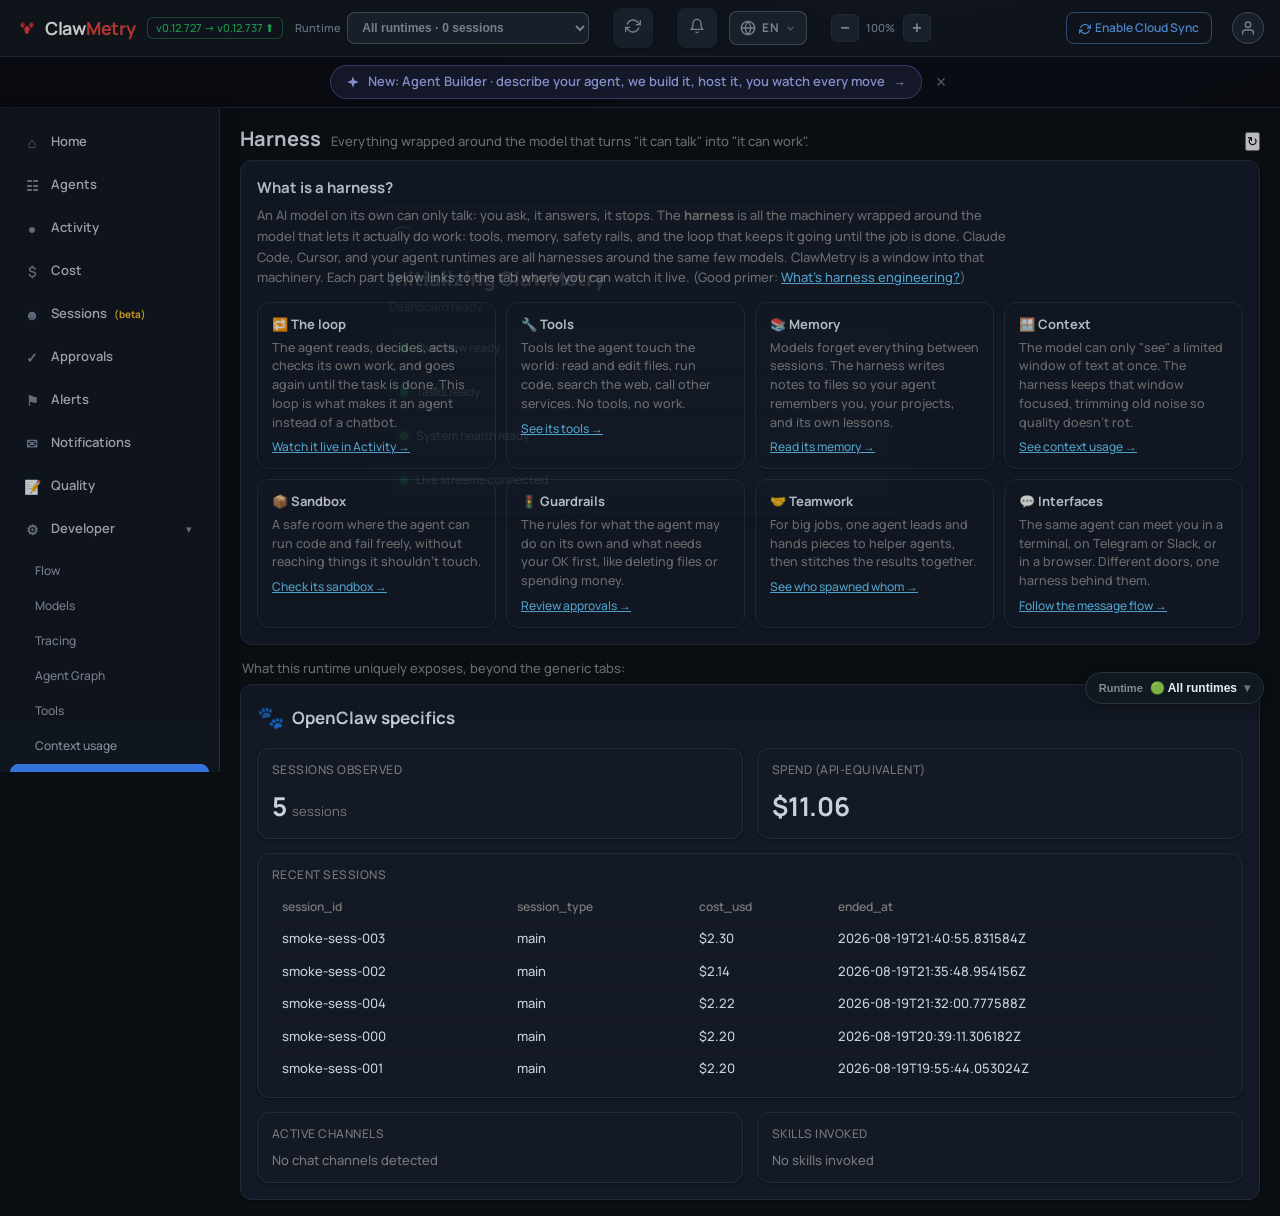
Task: Click the ClawMetry logo icon
Action: click(x=27, y=28)
